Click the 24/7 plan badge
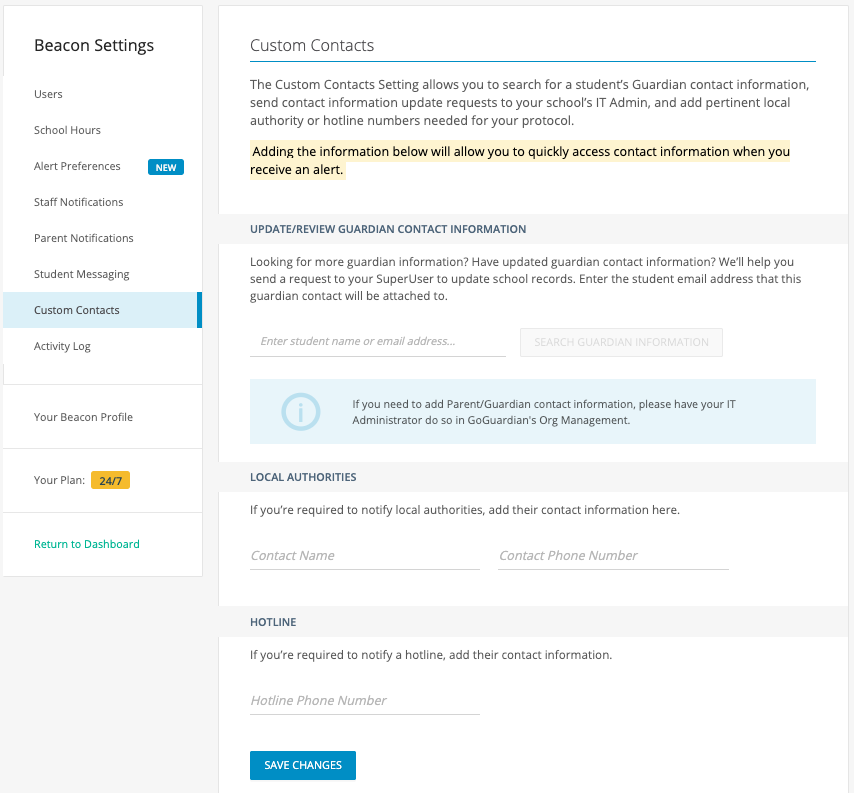This screenshot has height=793, width=854. pyautogui.click(x=110, y=480)
